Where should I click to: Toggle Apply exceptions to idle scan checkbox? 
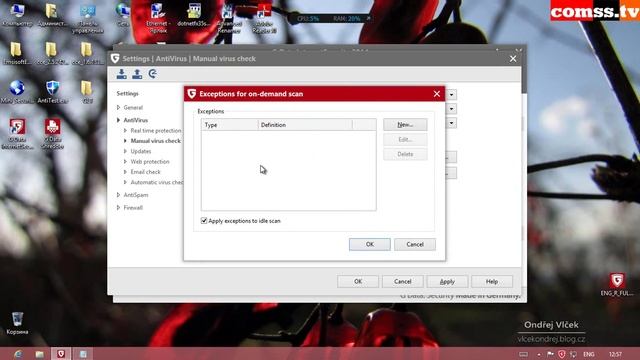[204, 221]
